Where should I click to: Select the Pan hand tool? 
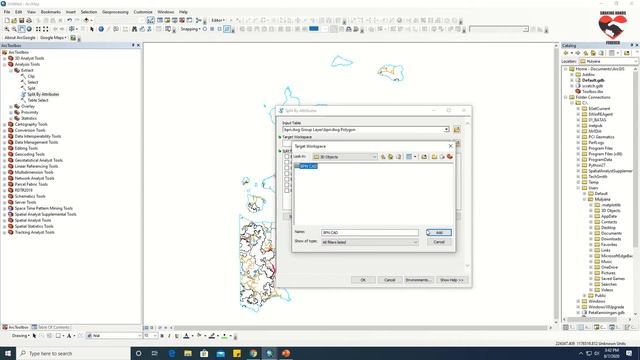pyautogui.click(x=22, y=29)
